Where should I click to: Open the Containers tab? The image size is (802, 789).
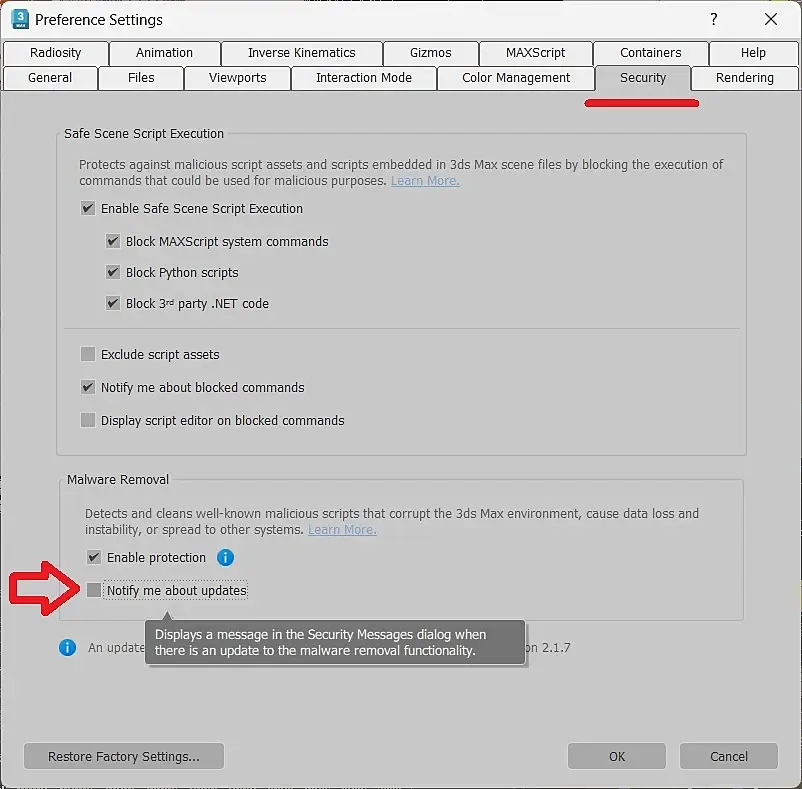[651, 53]
